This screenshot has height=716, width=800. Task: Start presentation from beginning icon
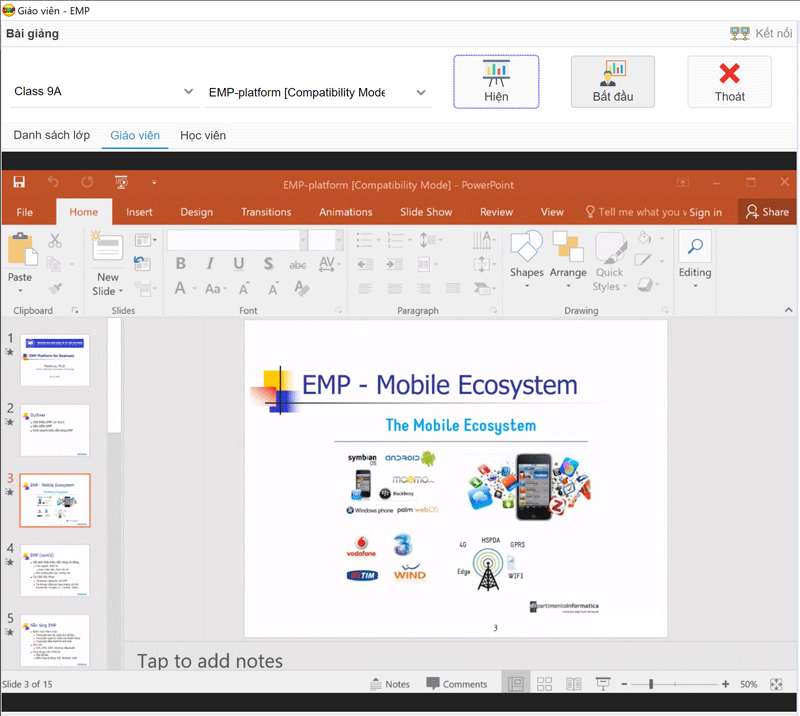click(x=121, y=182)
